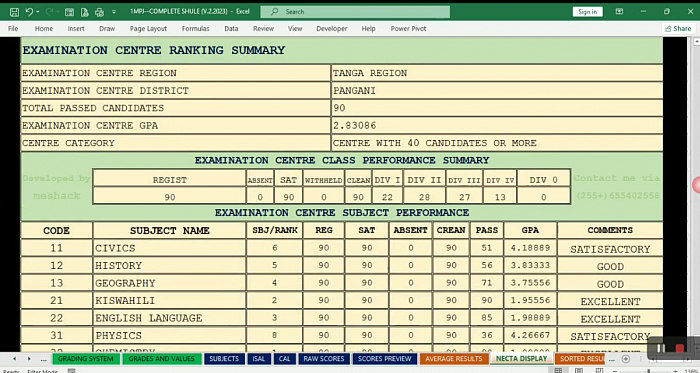Switch to Normal view in status bar

pyautogui.click(x=558, y=370)
